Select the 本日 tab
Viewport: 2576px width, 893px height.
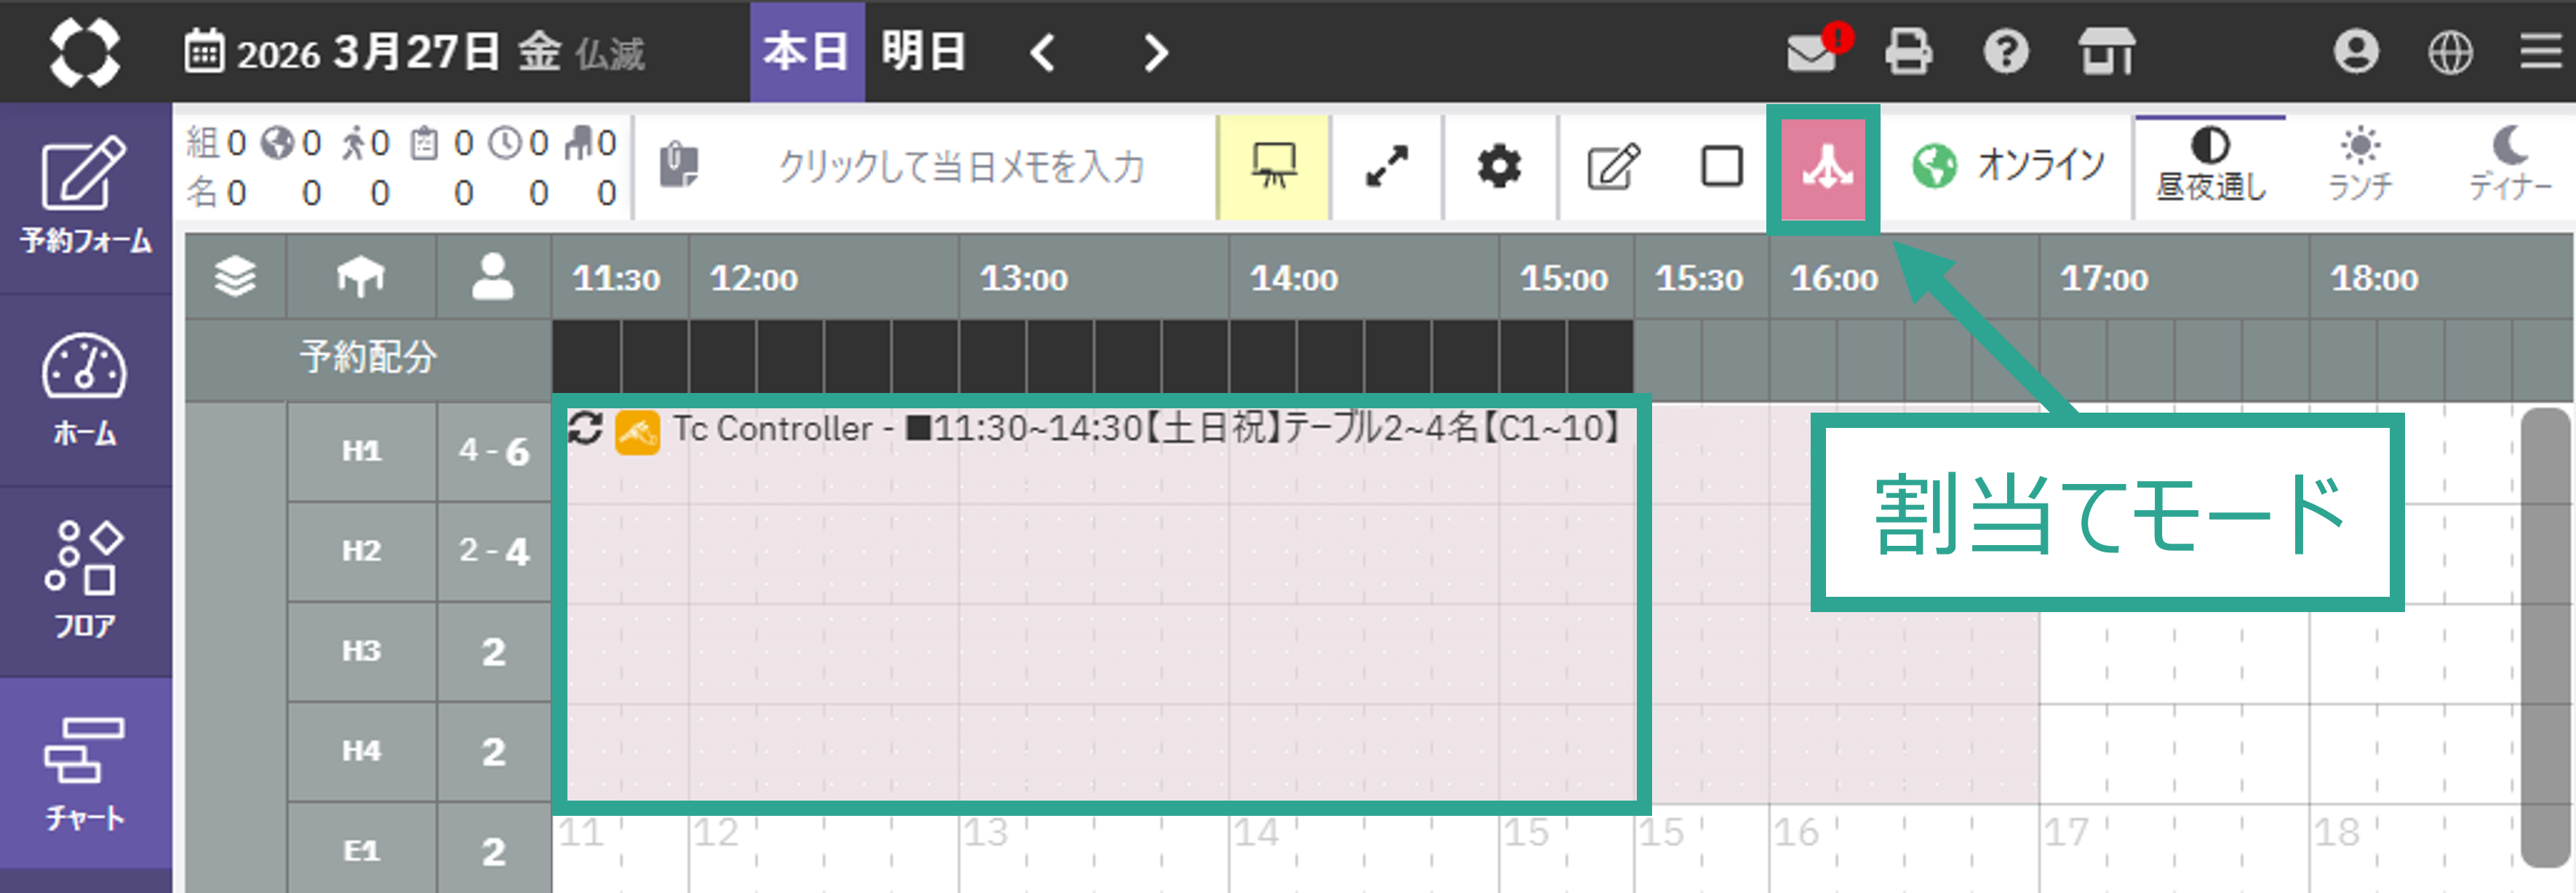(x=807, y=52)
